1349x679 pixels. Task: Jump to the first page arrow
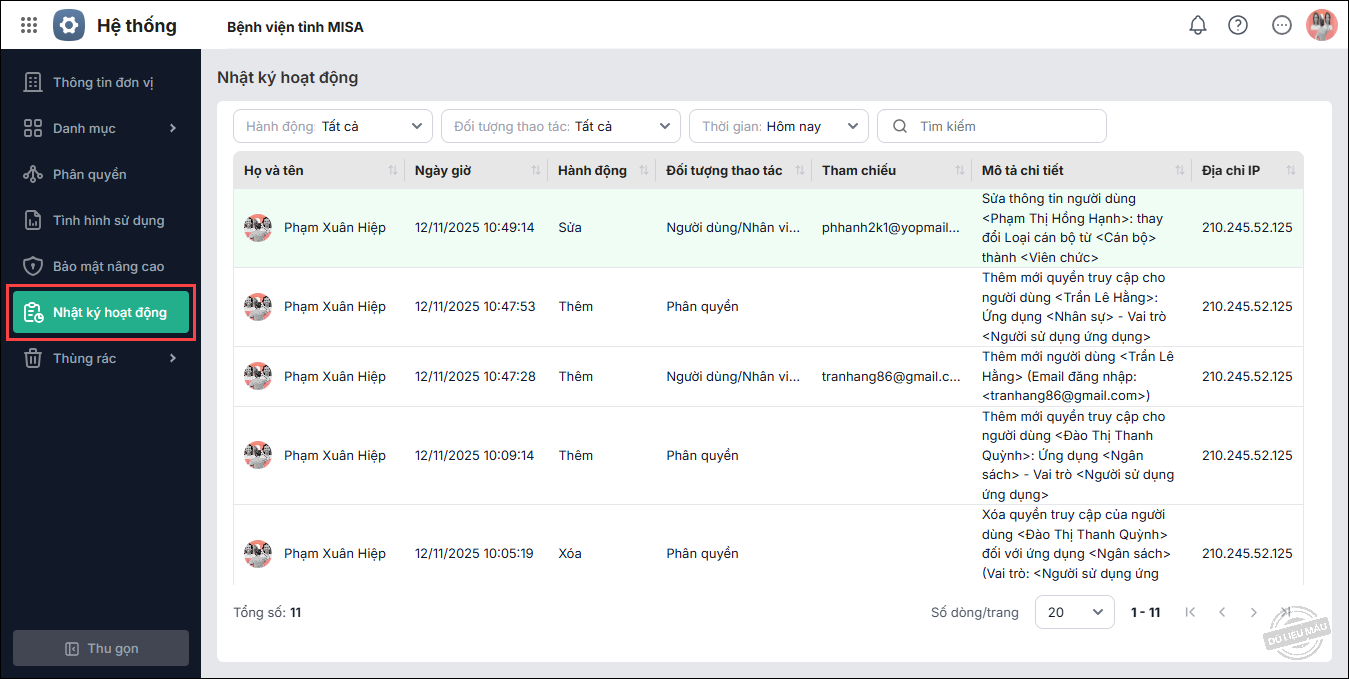click(x=1190, y=612)
